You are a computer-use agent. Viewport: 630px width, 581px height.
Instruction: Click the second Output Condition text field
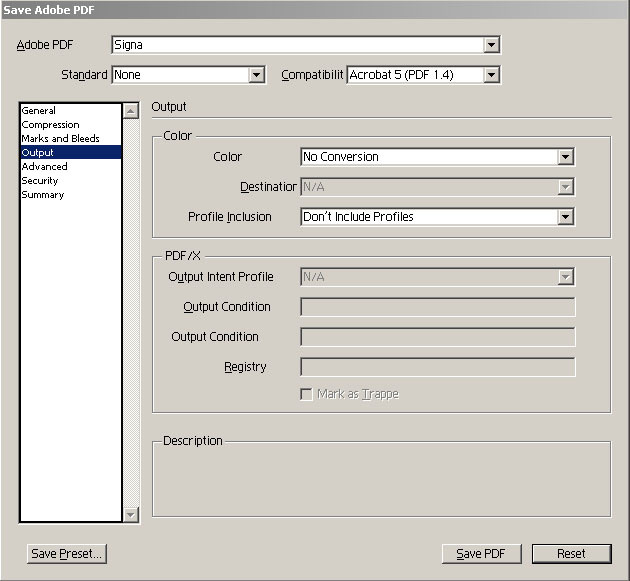pyautogui.click(x=438, y=337)
